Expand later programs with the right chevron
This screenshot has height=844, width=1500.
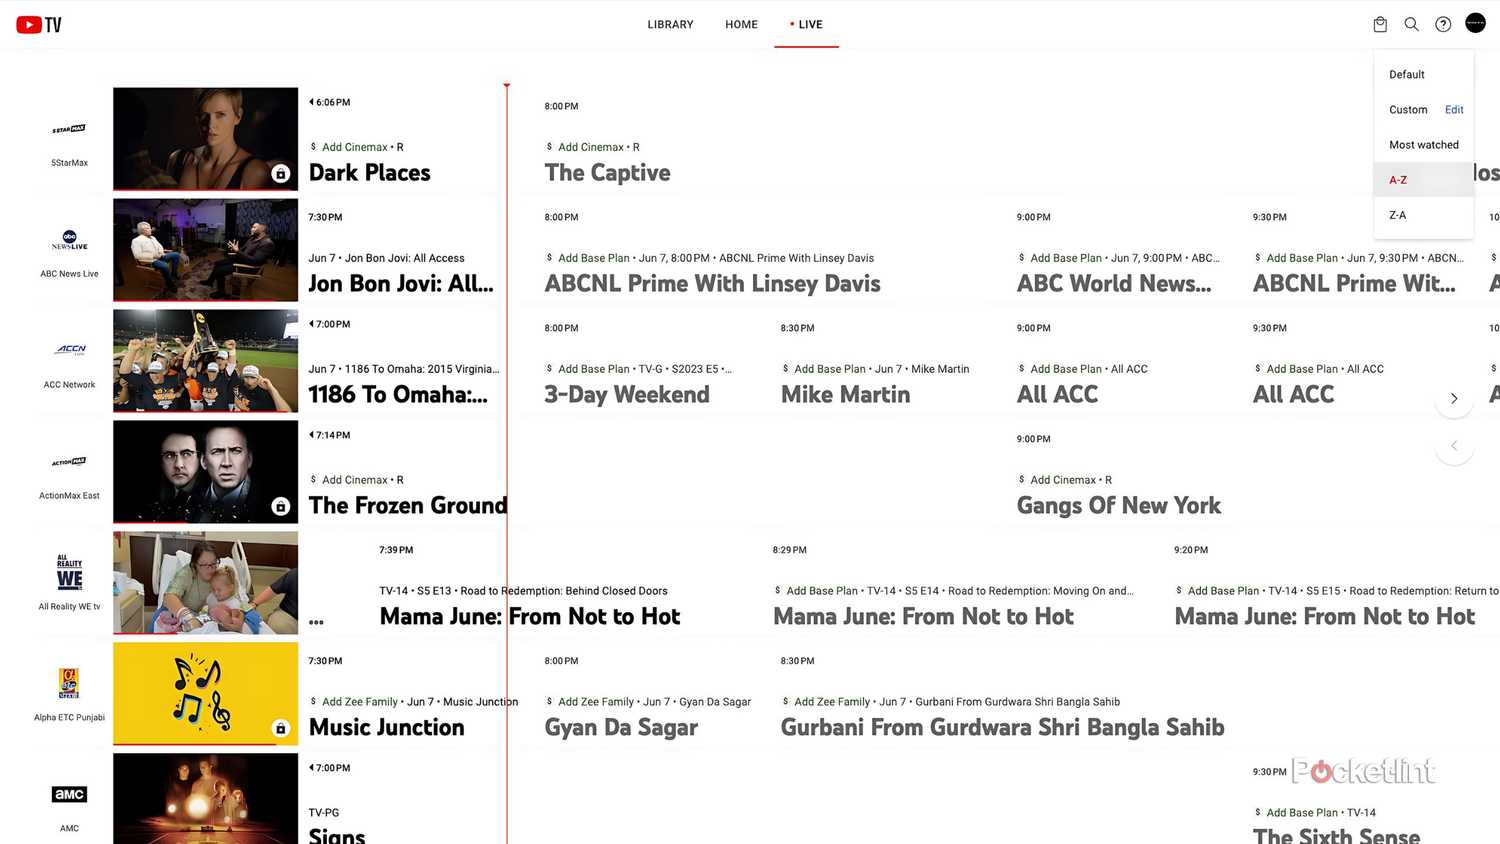coord(1454,398)
